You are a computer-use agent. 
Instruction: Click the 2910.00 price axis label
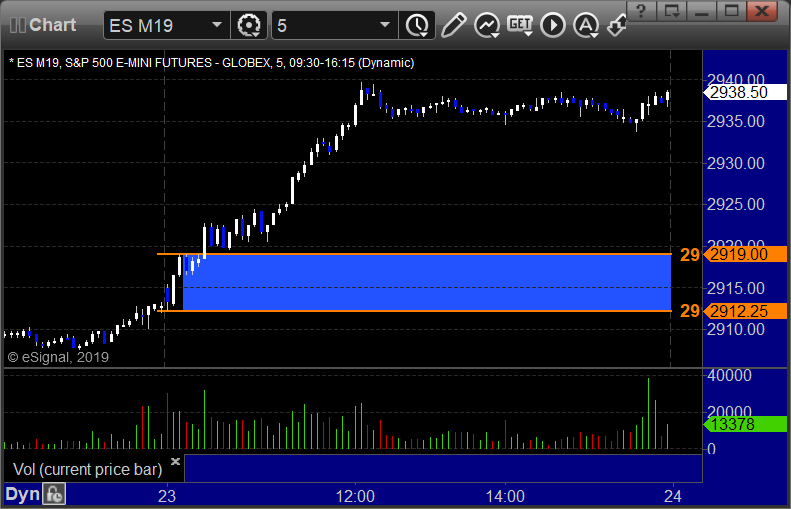pyautogui.click(x=736, y=329)
